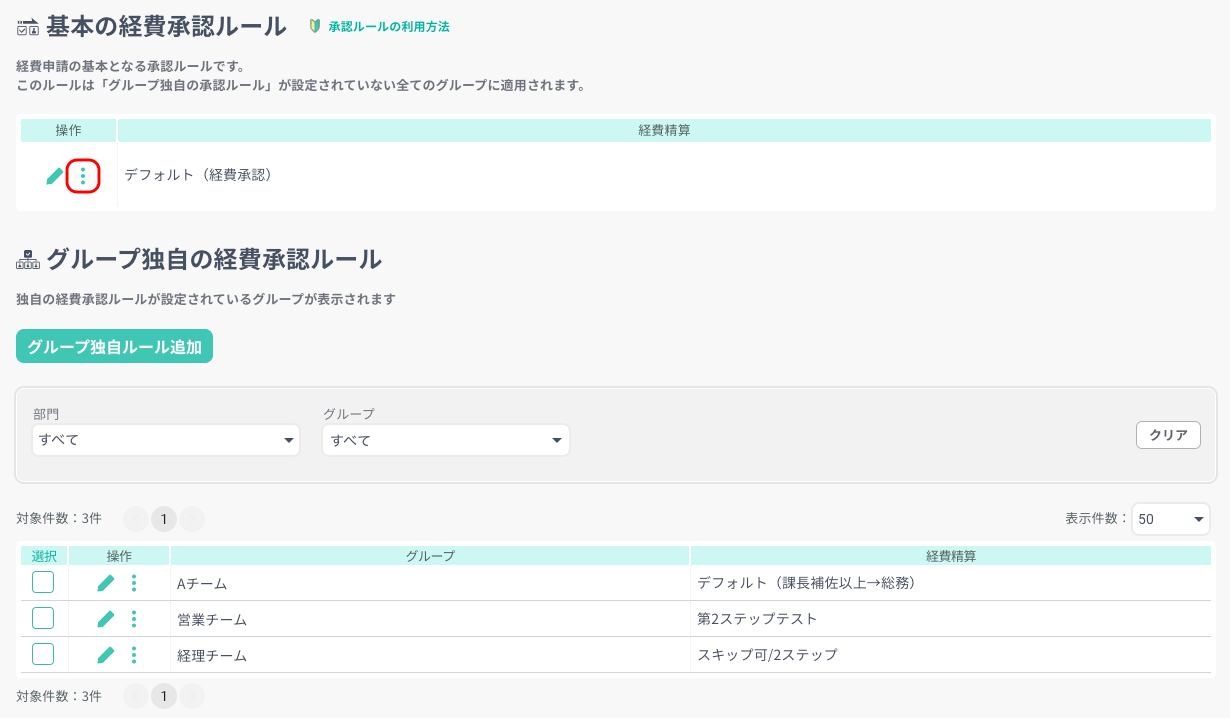1230x718 pixels.
Task: Edit the 営業チーム rule with pencil icon
Action: tap(106, 619)
